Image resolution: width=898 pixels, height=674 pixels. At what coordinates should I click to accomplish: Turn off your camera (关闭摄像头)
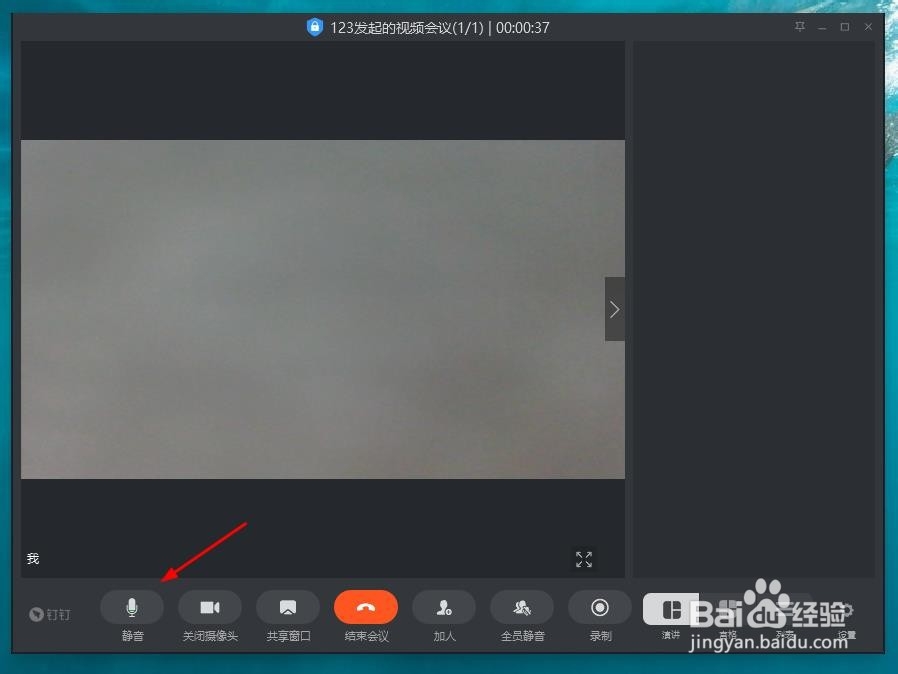tap(209, 607)
